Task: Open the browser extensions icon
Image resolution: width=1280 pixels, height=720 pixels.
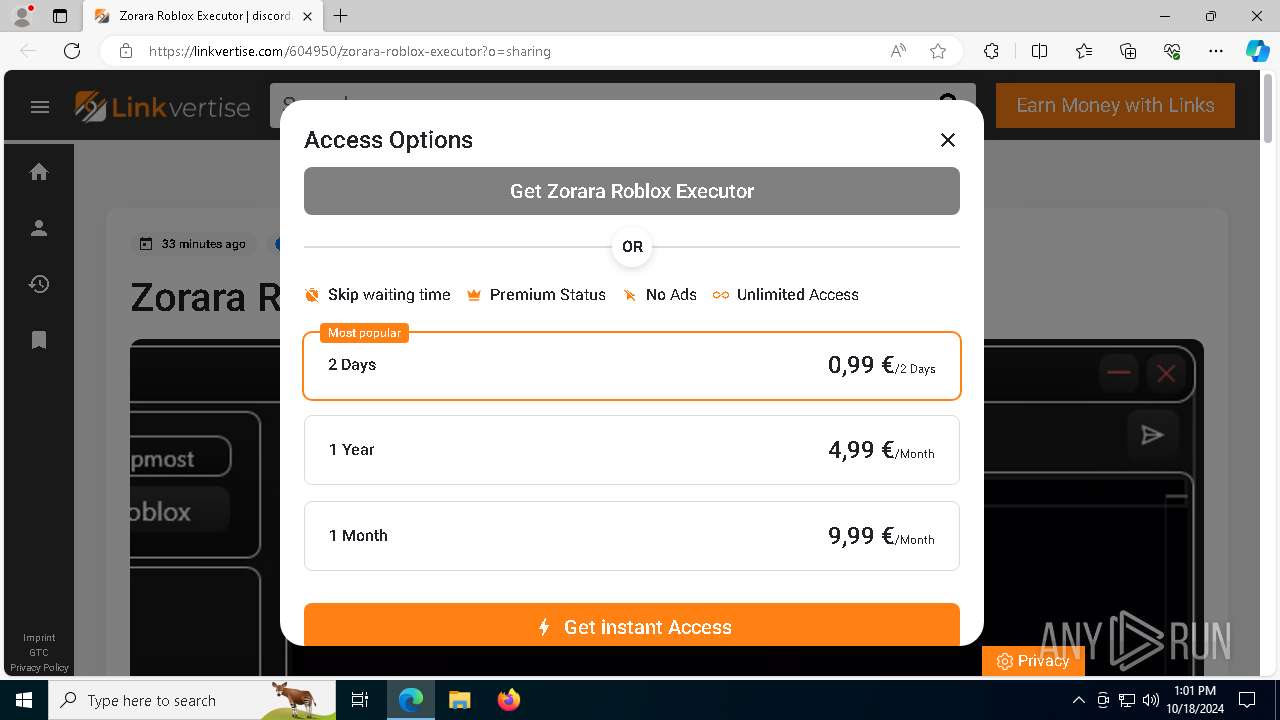Action: (x=991, y=51)
